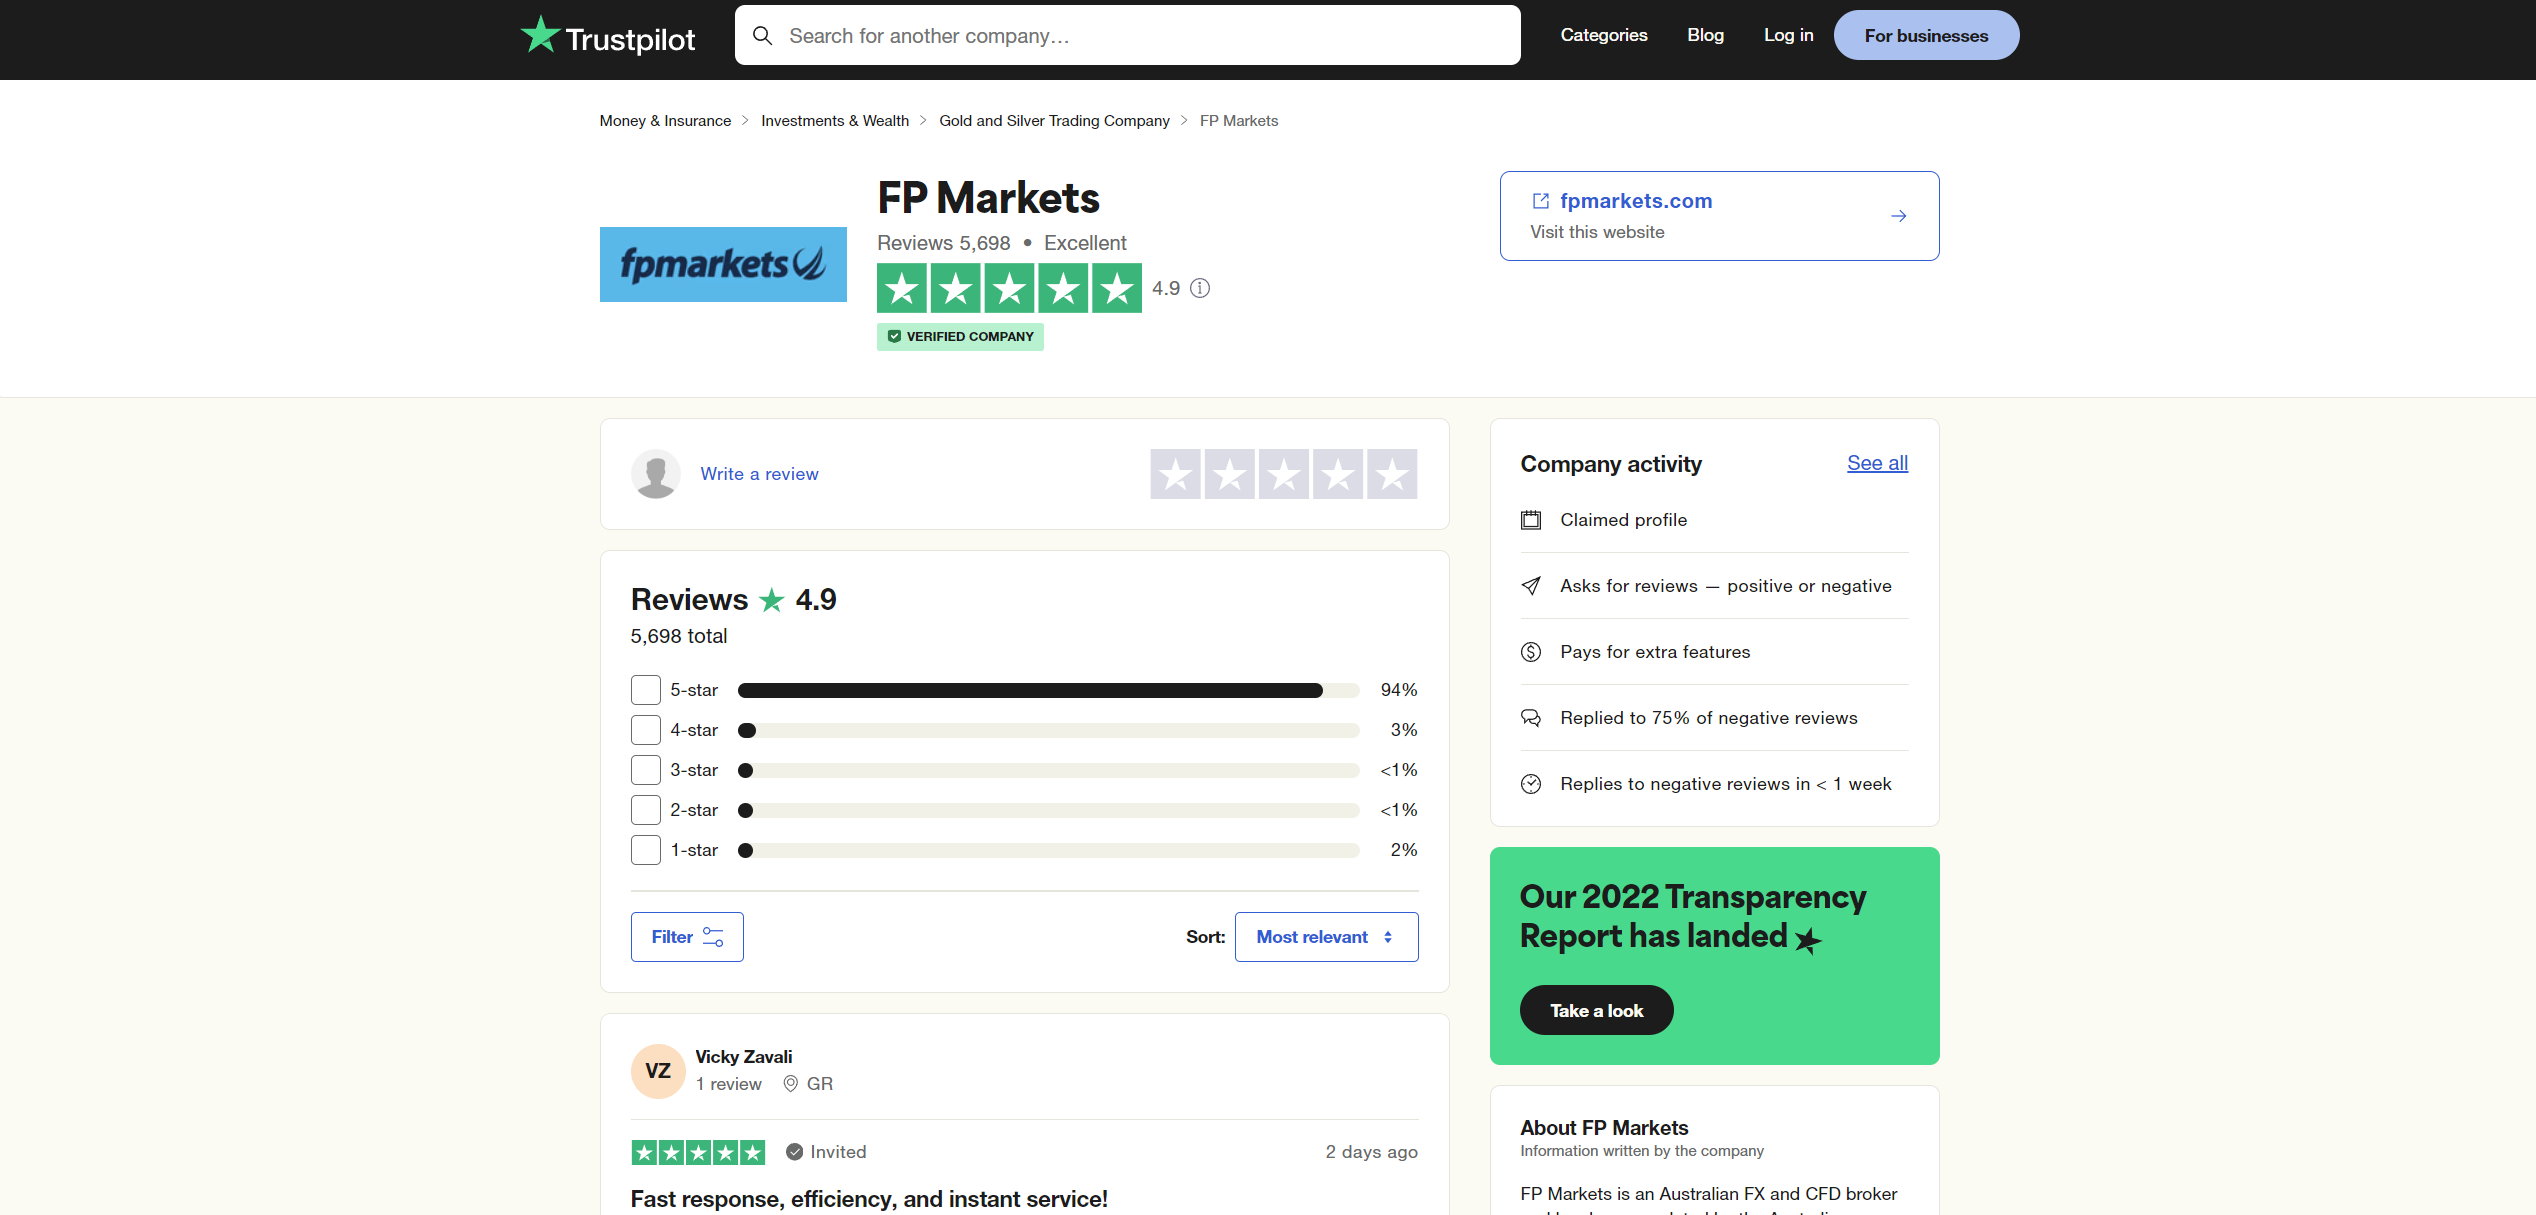The height and width of the screenshot is (1215, 2536).
Task: Check the 5-star filter checkbox
Action: point(645,689)
